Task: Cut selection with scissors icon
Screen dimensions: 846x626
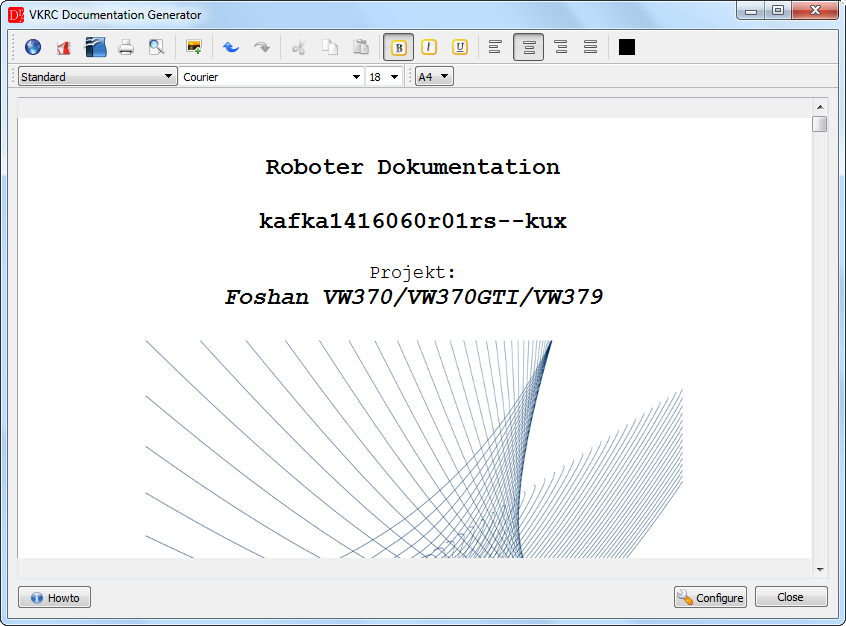Action: (x=299, y=47)
